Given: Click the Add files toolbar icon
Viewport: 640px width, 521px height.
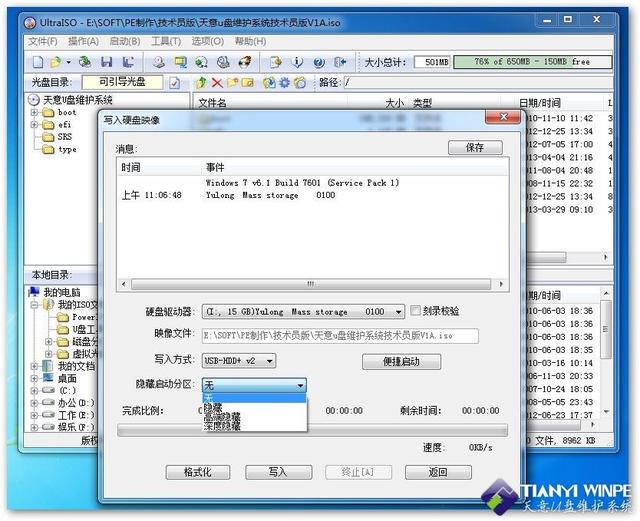Looking at the screenshot, I should point(276,62).
